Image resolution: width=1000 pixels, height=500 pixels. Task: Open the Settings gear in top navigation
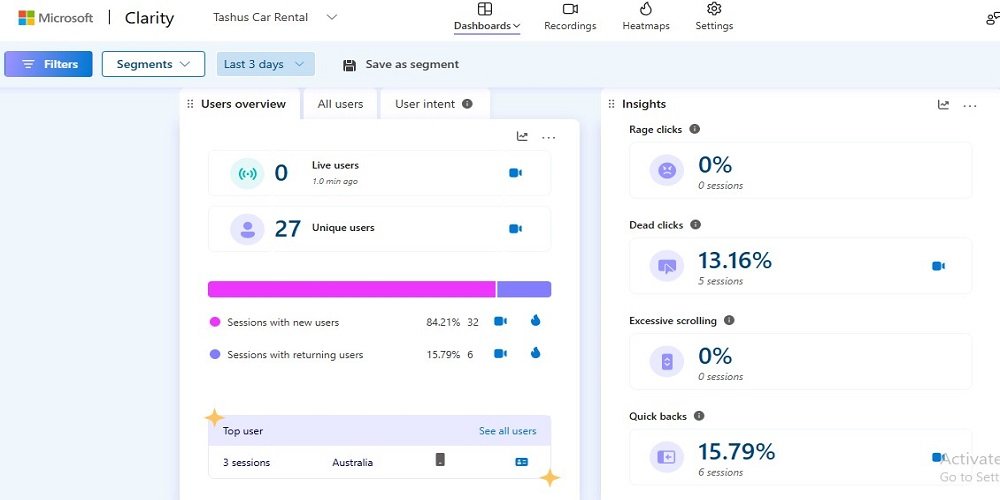click(714, 16)
